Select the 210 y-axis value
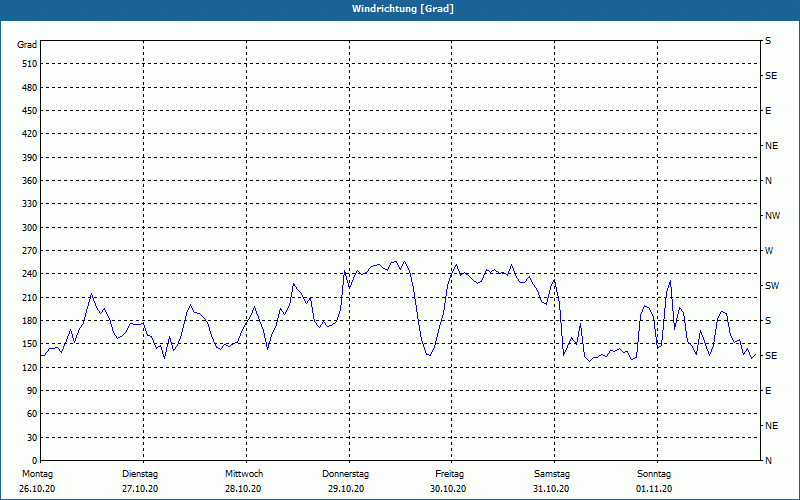 pyautogui.click(x=29, y=297)
